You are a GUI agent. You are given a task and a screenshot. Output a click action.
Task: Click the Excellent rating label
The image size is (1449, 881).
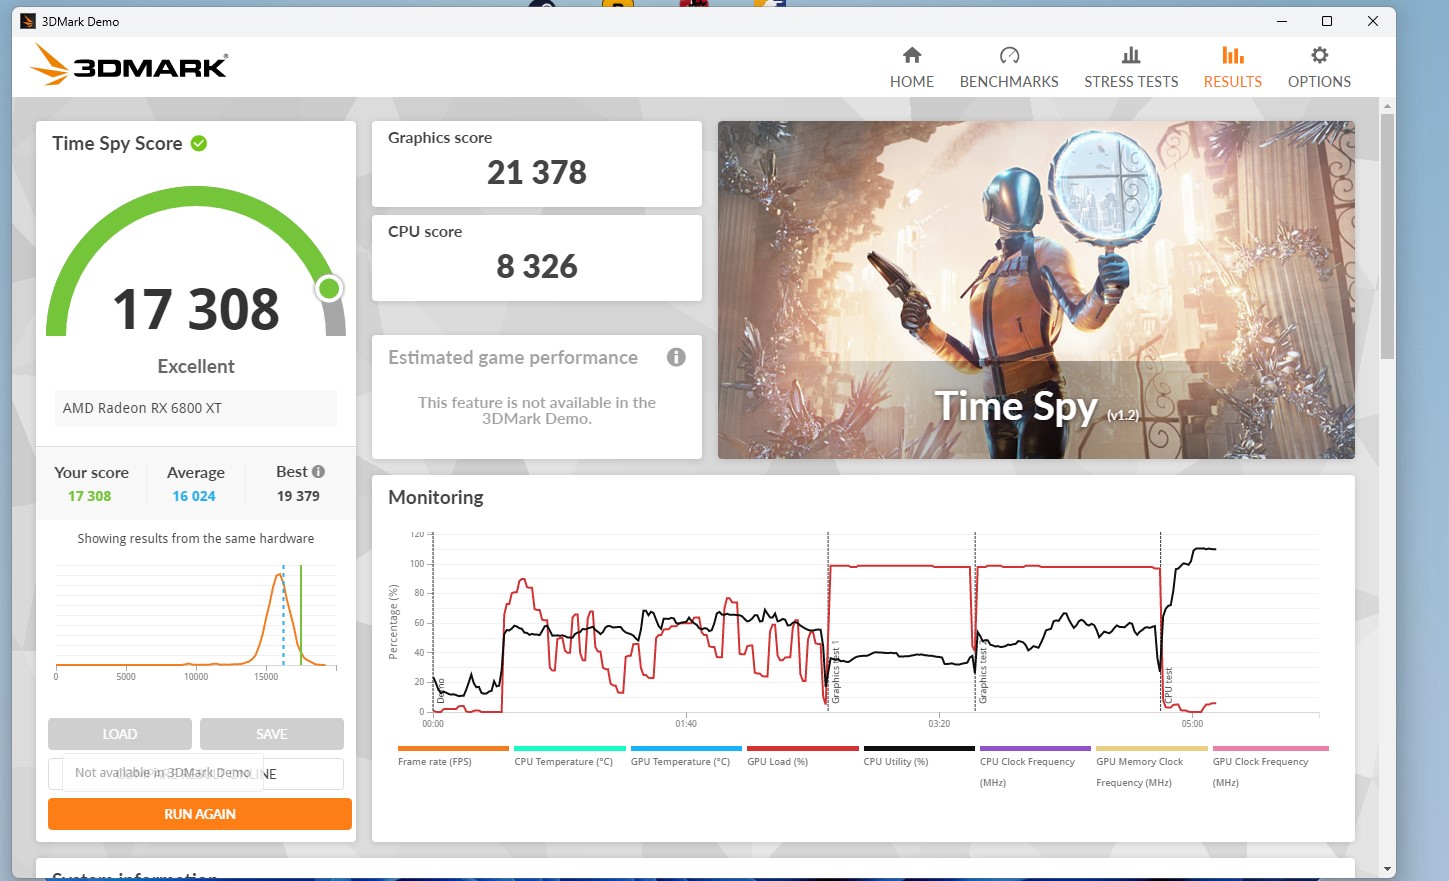(x=196, y=366)
